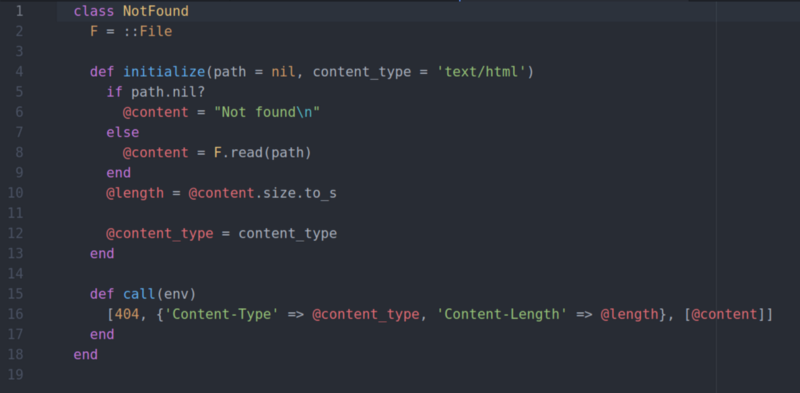The image size is (800, 393).
Task: Click line number 10 in the gutter
Action: [15, 193]
